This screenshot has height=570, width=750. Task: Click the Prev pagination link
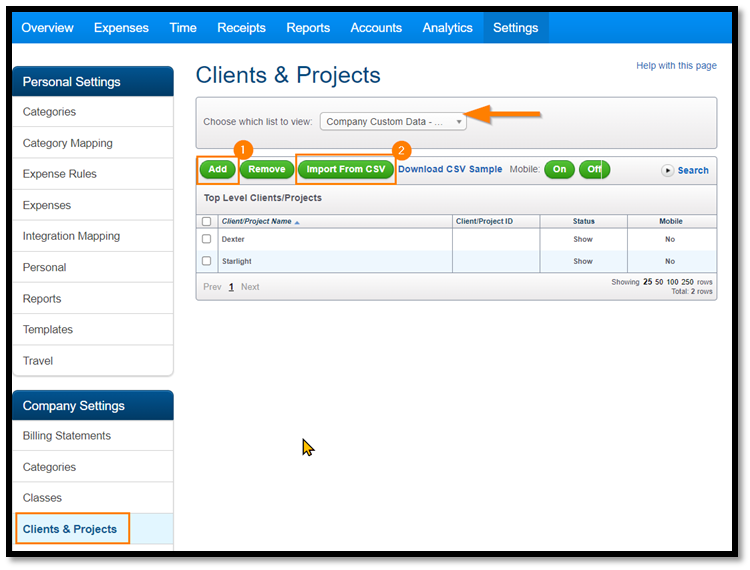click(212, 287)
